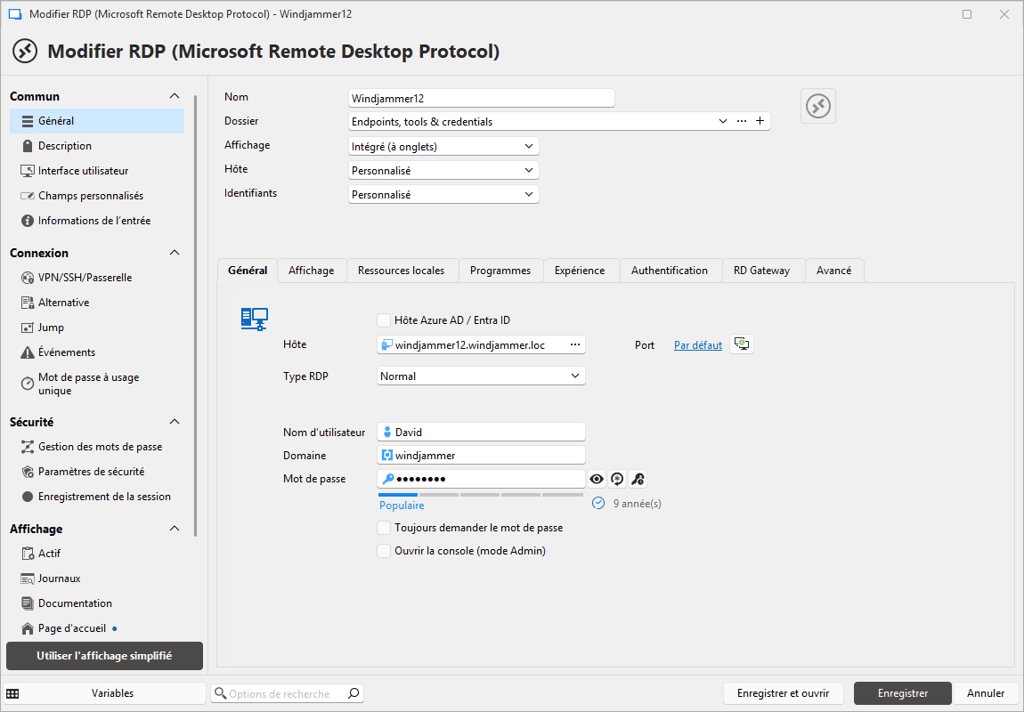Screen dimensions: 1024x712
Task: Click the Nom input field
Action: (481, 97)
